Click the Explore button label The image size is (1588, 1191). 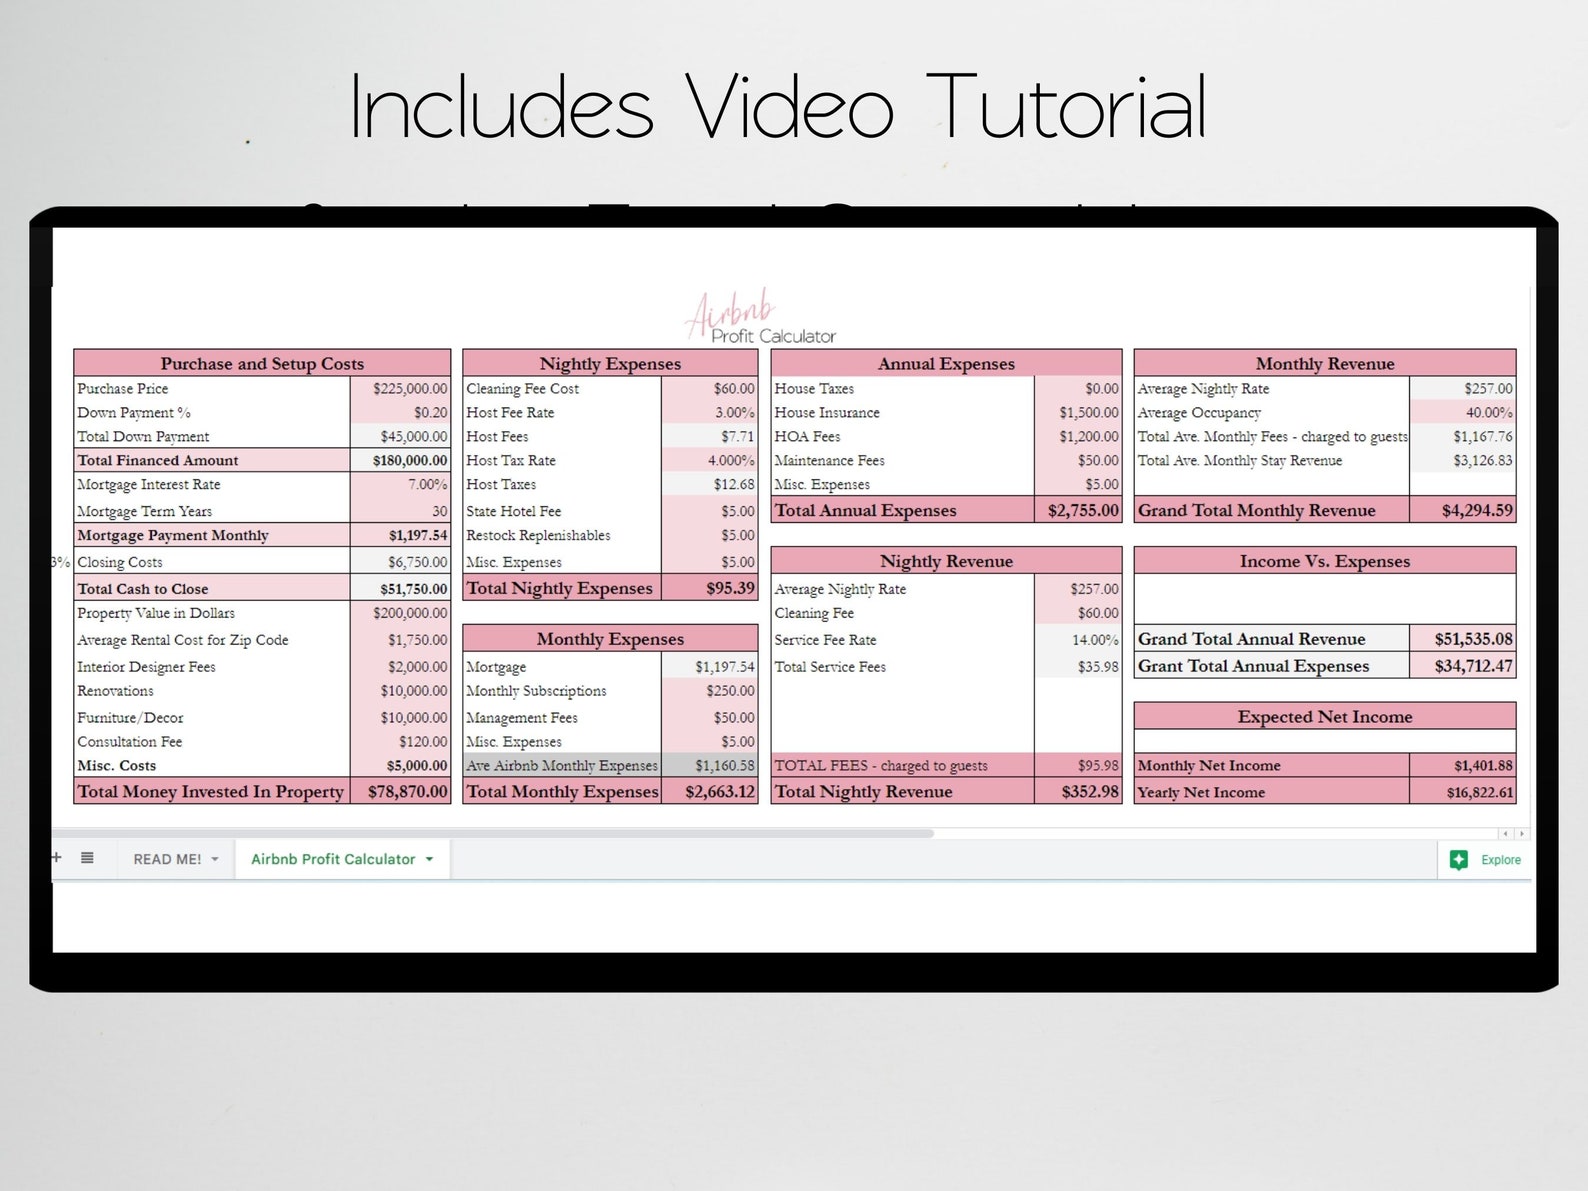[x=1501, y=860]
